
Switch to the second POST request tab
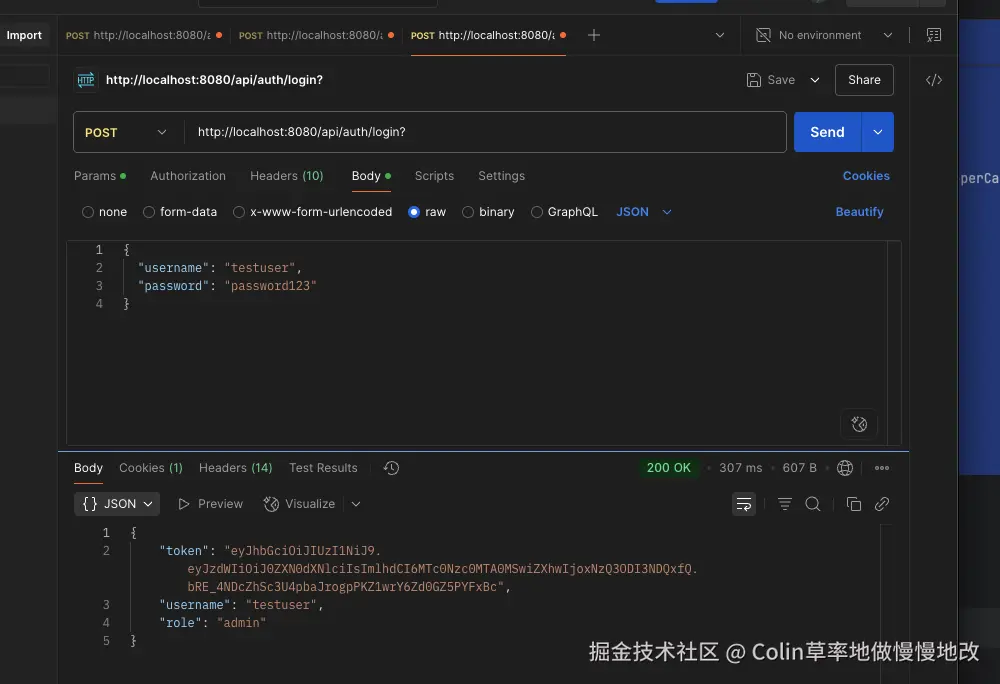pyautogui.click(x=316, y=35)
